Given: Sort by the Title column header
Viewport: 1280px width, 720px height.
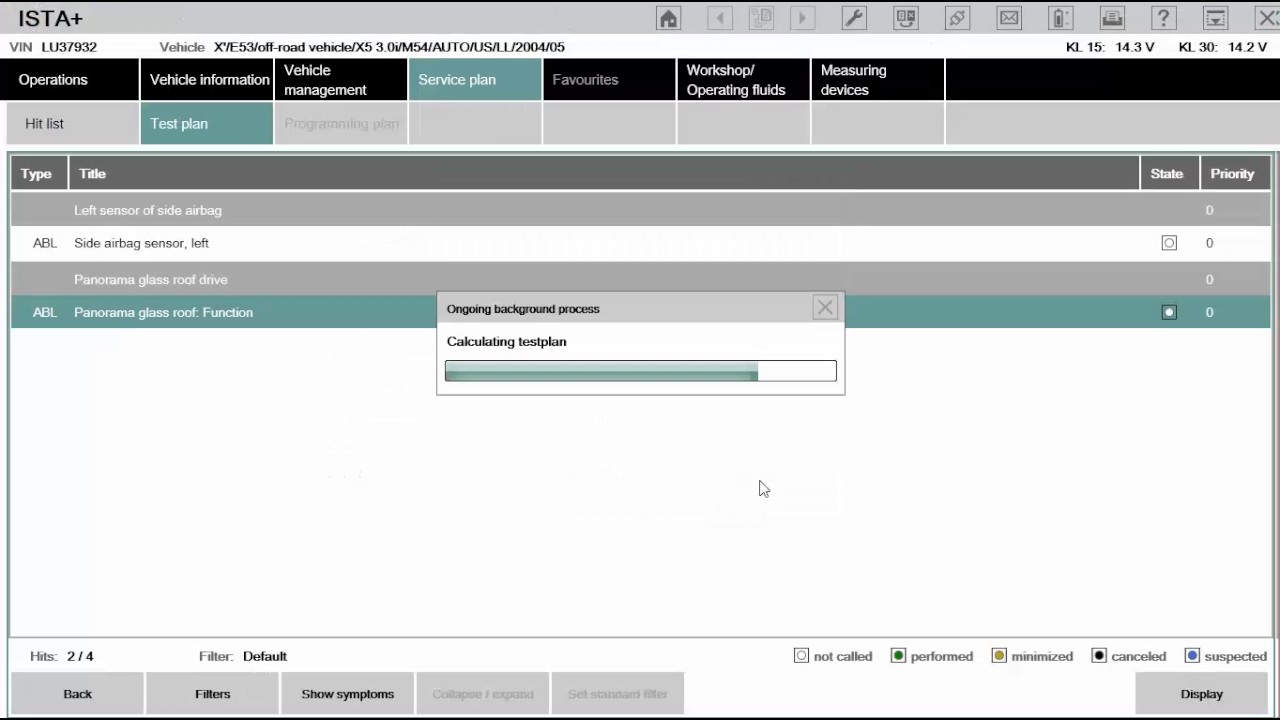Looking at the screenshot, I should pos(604,173).
